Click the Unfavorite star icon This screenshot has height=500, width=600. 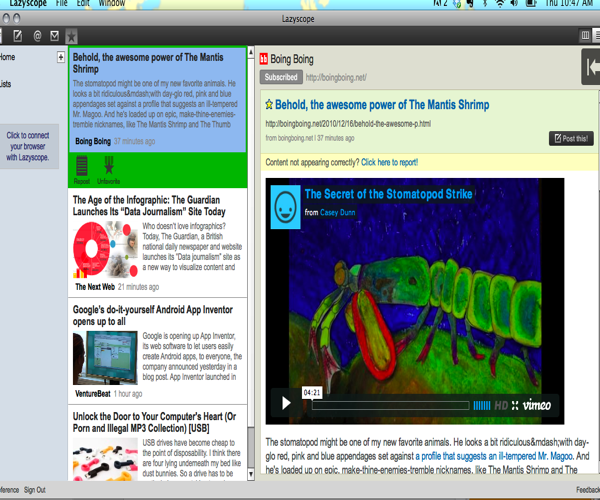pyautogui.click(x=109, y=170)
